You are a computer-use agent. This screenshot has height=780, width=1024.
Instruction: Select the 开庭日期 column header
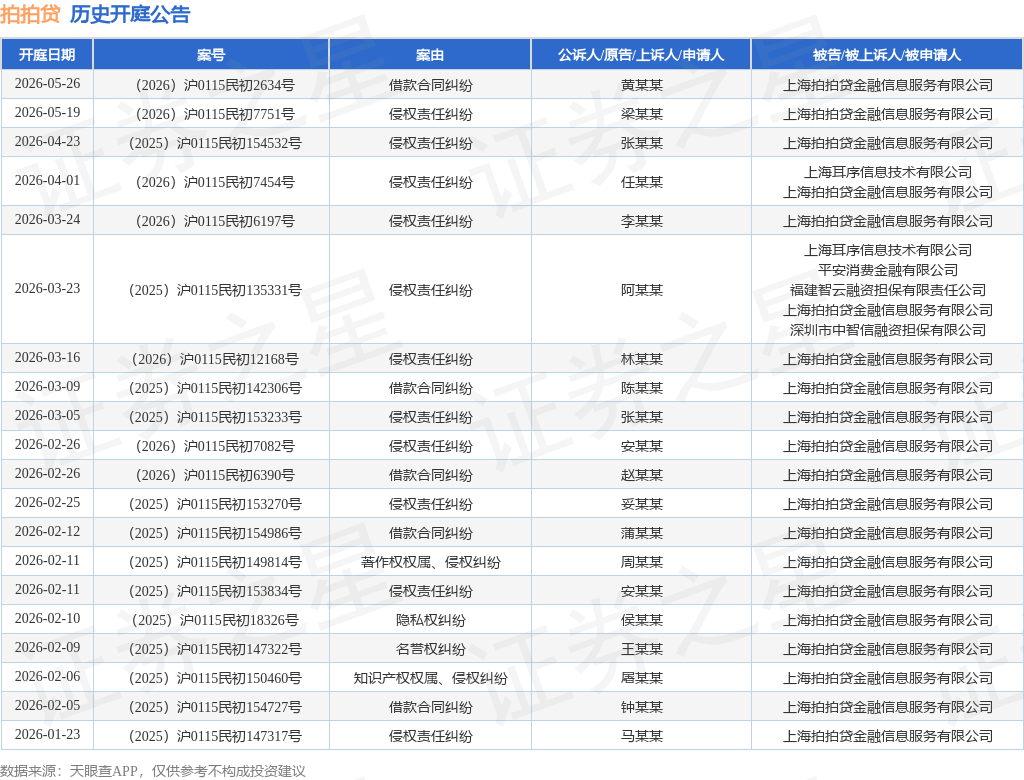pyautogui.click(x=47, y=55)
